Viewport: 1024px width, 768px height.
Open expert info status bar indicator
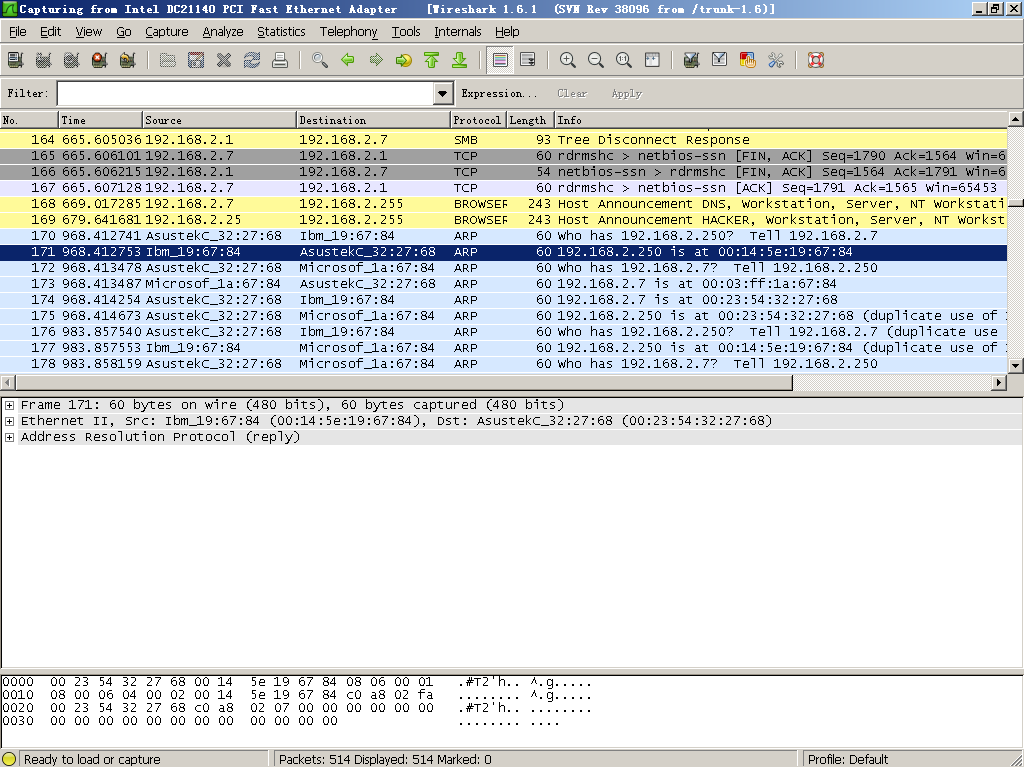(x=9, y=759)
